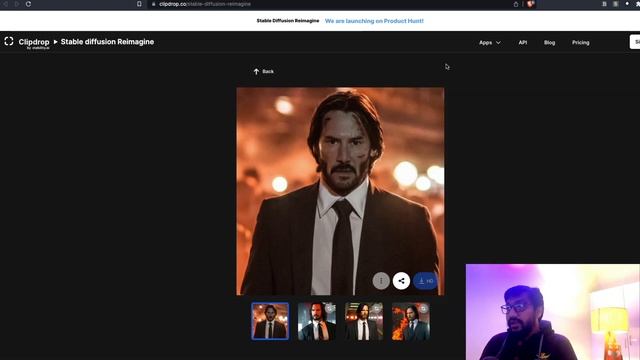Open the Clipdrop home text link
The height and width of the screenshot is (360, 640).
34,42
